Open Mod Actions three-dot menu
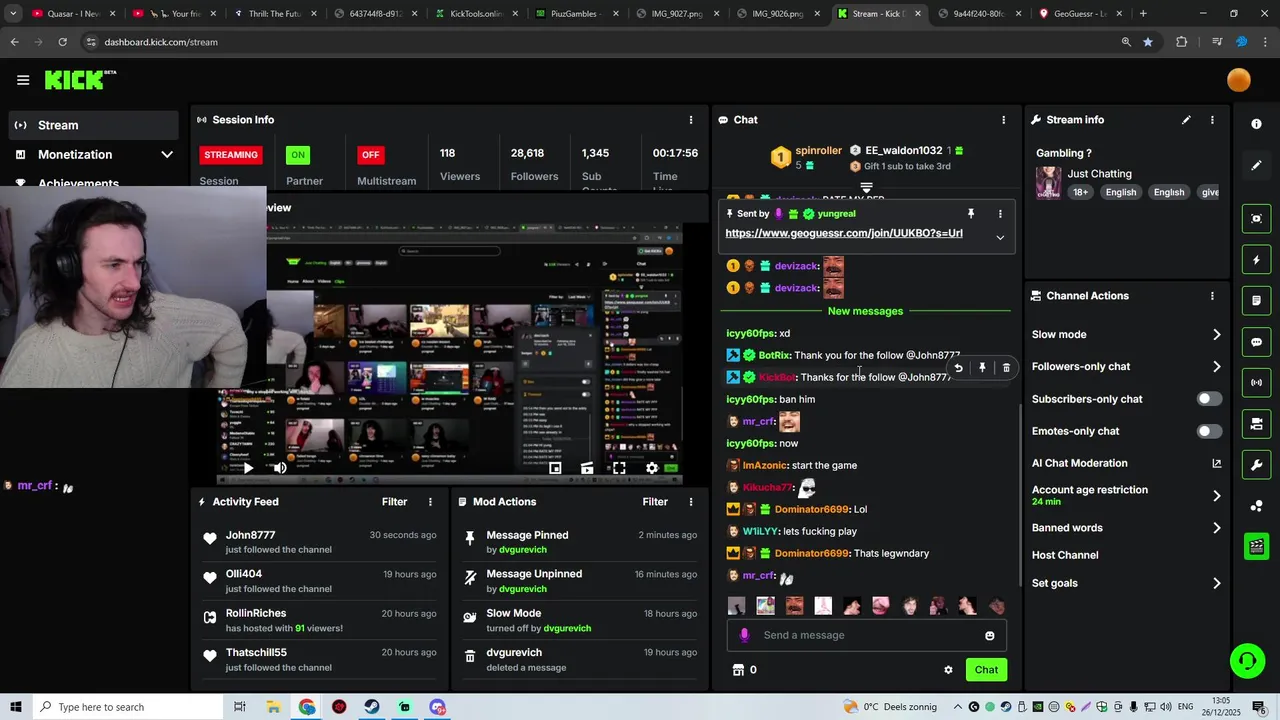 pyautogui.click(x=690, y=502)
